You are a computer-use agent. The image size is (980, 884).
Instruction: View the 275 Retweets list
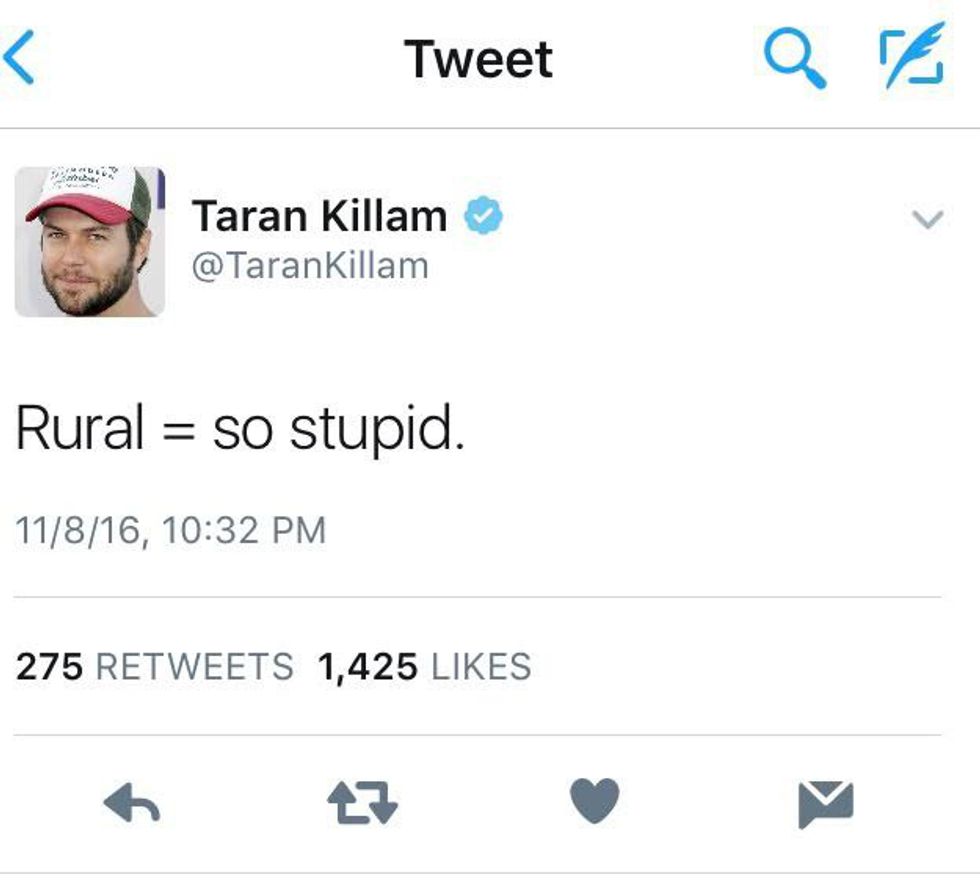coord(154,666)
